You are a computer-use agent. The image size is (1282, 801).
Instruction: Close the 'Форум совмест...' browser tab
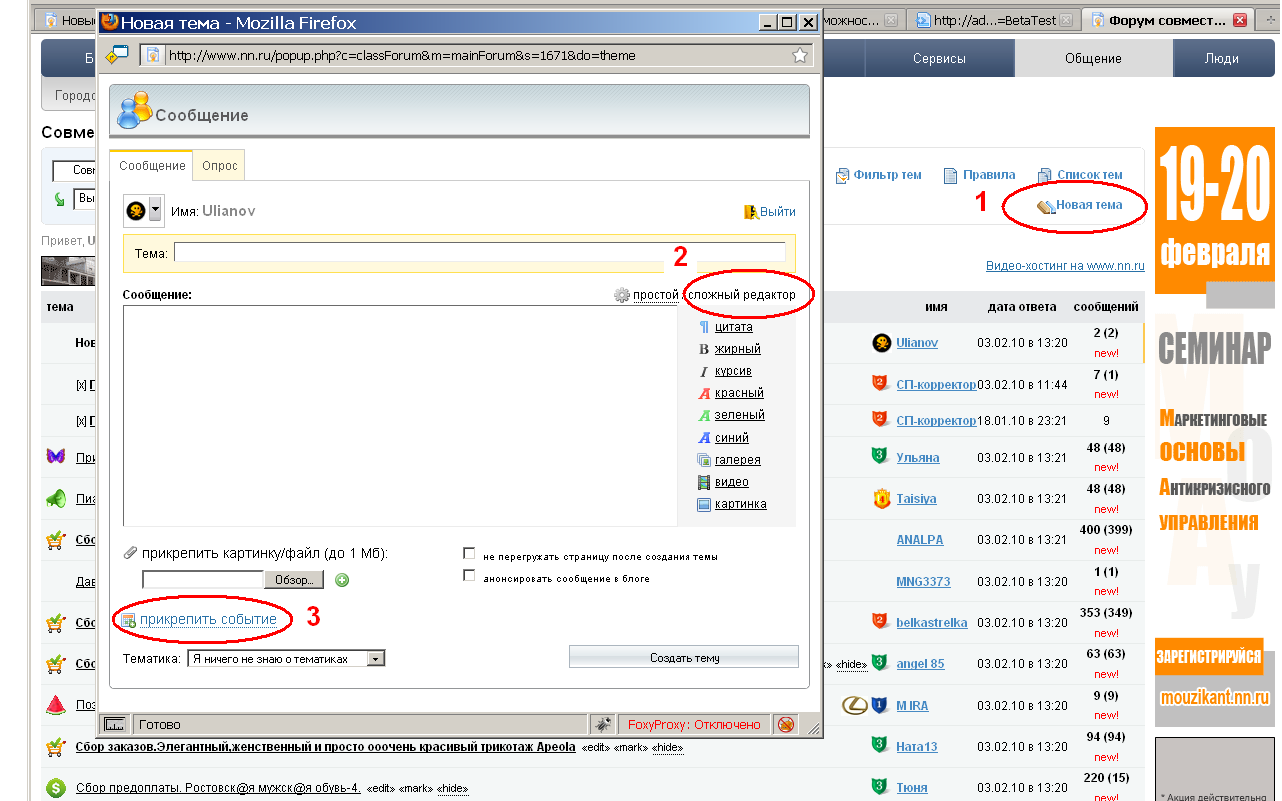point(1240,20)
